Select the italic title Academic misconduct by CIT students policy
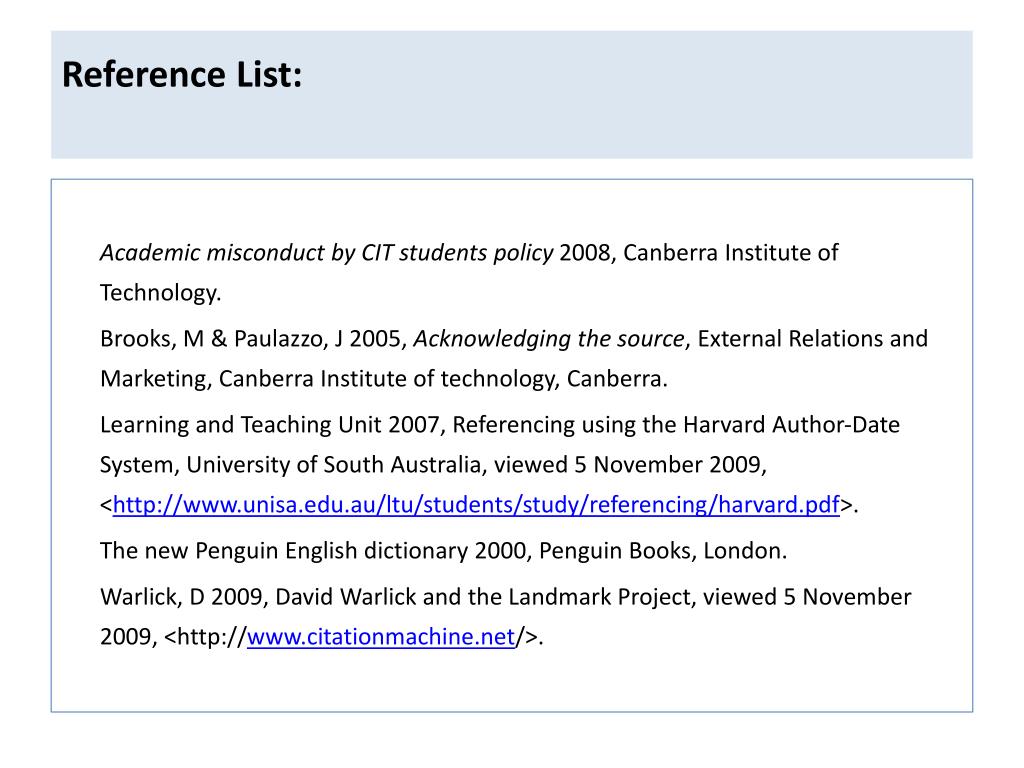 pyautogui.click(x=327, y=253)
